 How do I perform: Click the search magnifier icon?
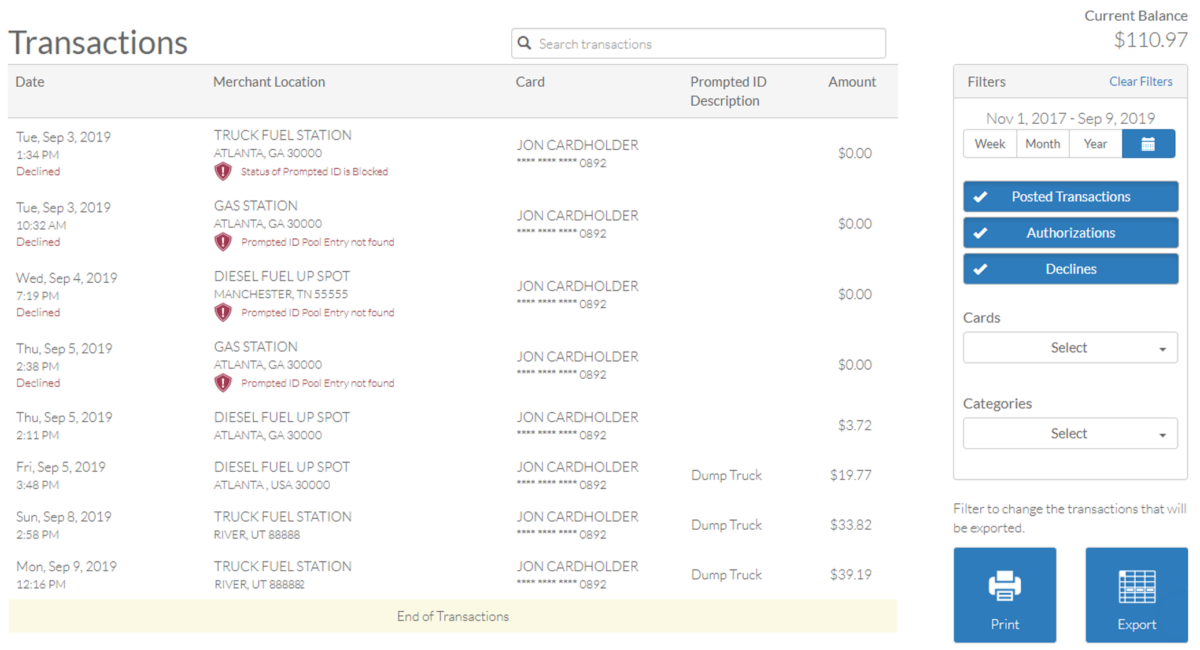coord(524,43)
